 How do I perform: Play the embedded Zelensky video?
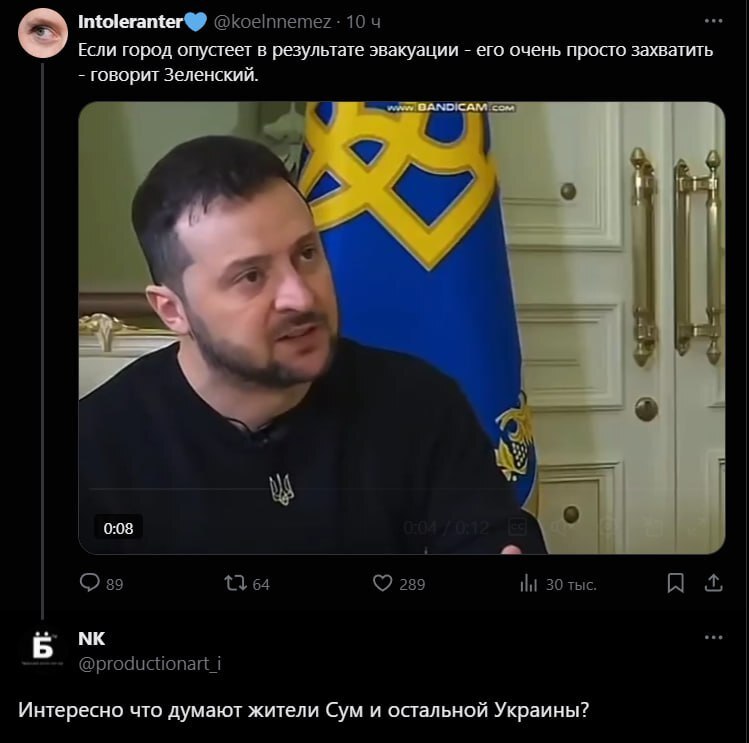(402, 328)
